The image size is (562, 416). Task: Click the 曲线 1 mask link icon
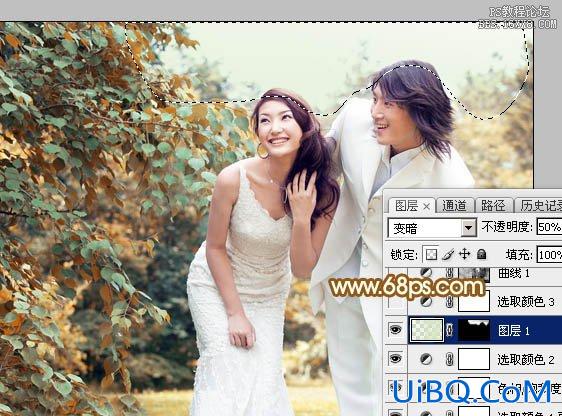click(449, 273)
